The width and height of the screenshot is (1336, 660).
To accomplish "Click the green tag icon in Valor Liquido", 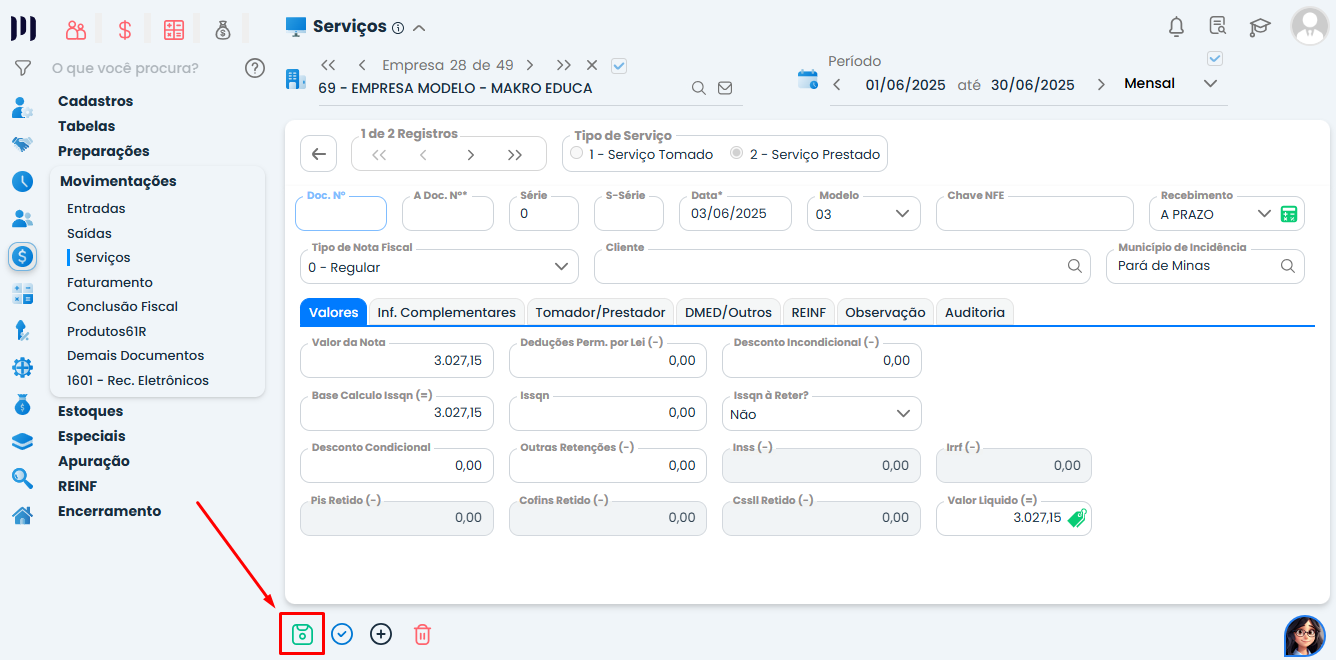I will coord(1076,518).
